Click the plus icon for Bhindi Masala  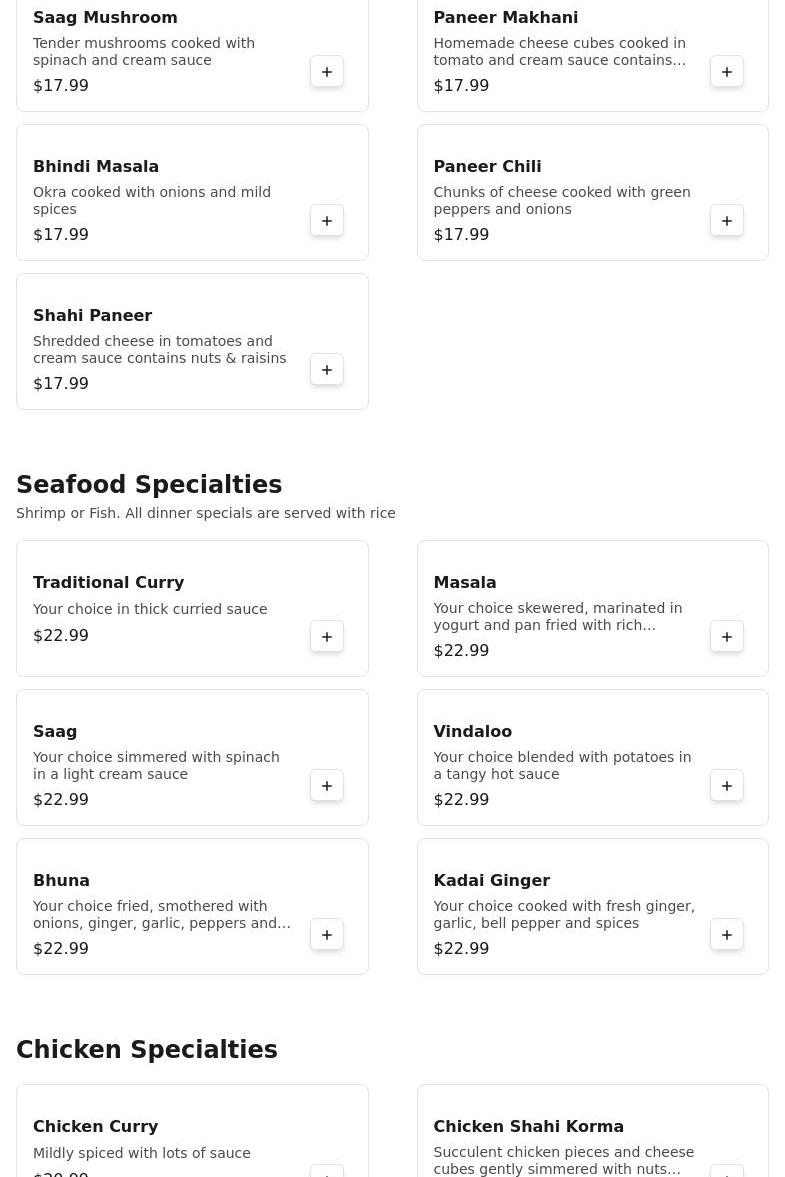coord(327,221)
